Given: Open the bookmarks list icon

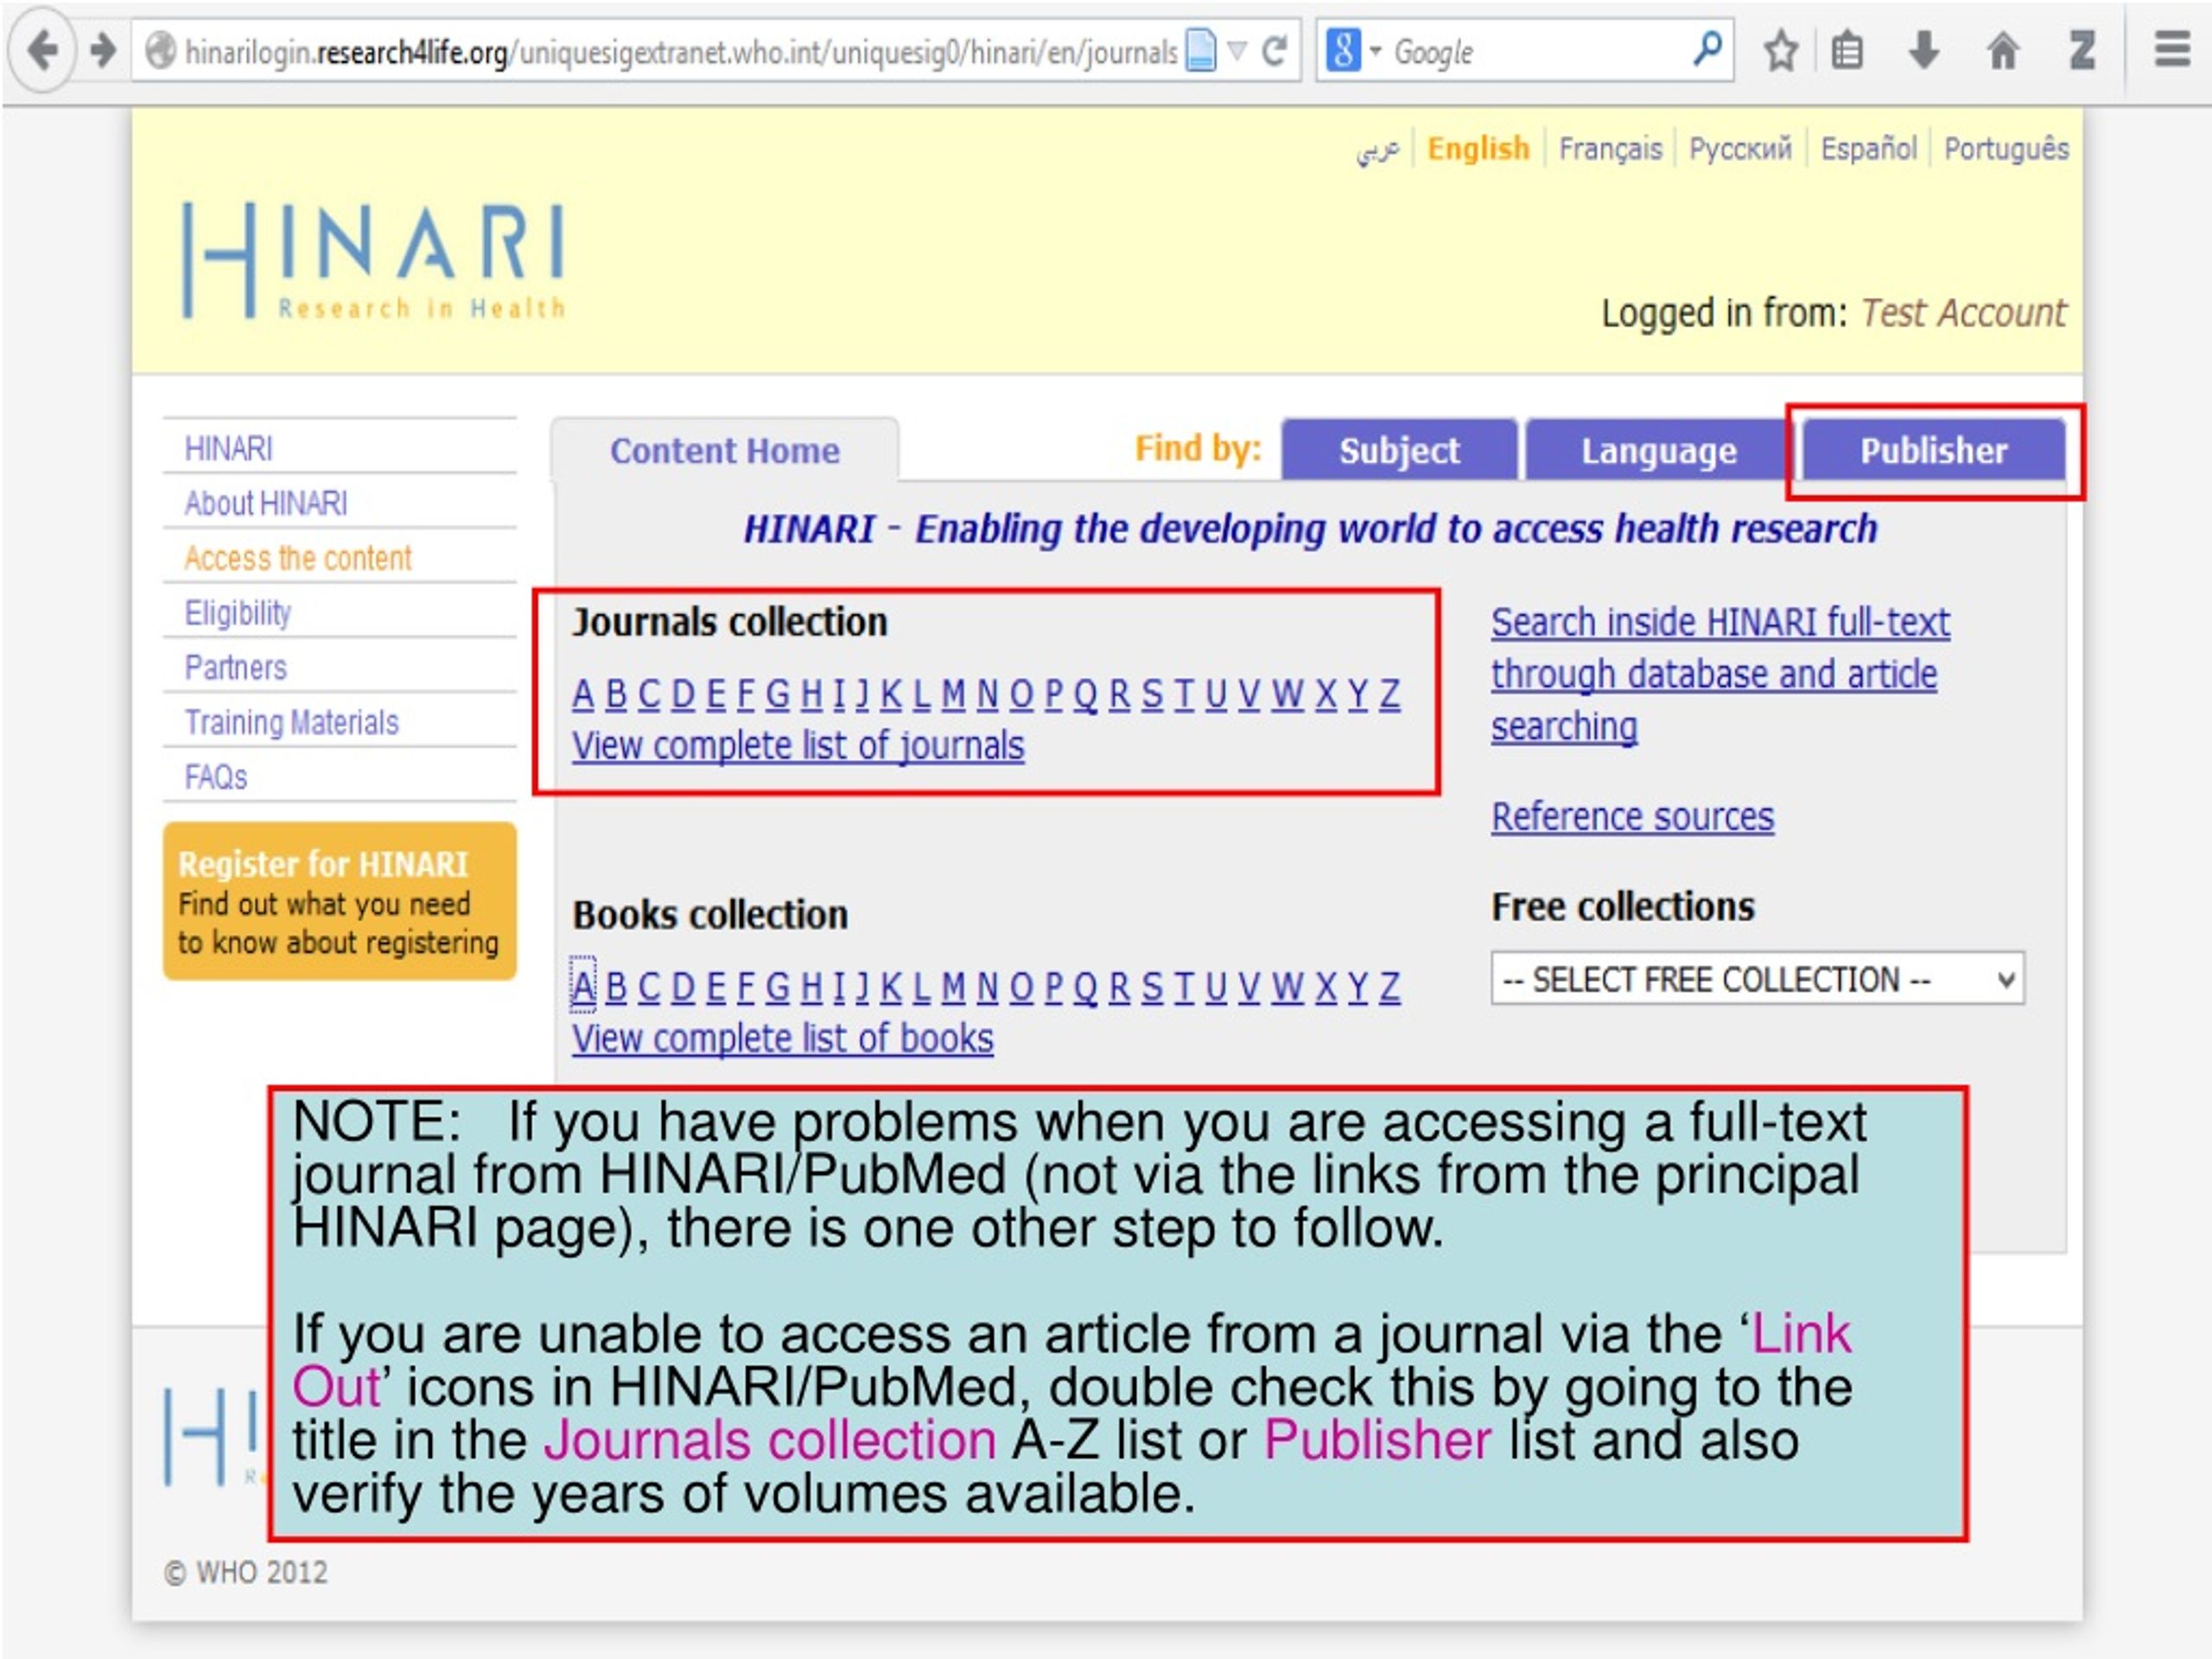Looking at the screenshot, I should pos(1847,50).
